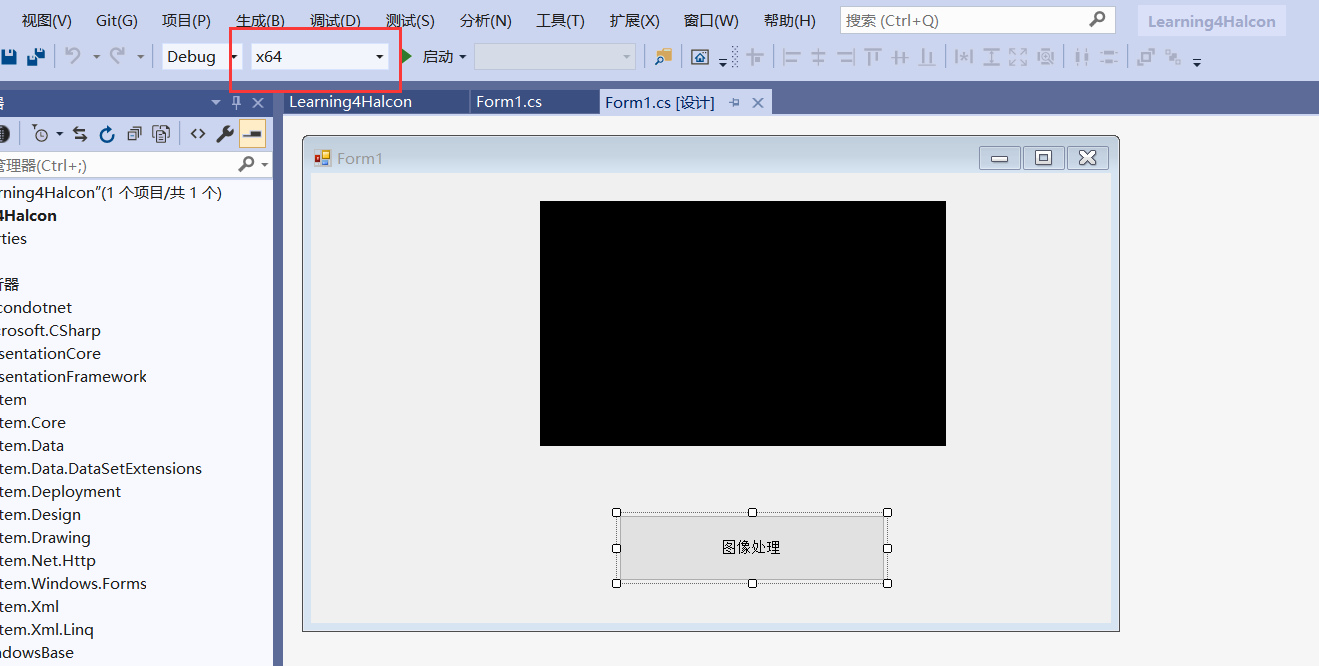Image resolution: width=1319 pixels, height=666 pixels.
Task: Open the View Code icon for Form1
Action: 197,133
